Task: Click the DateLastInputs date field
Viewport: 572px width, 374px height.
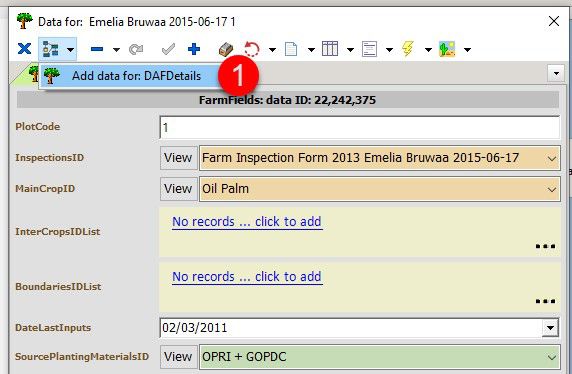Action: pyautogui.click(x=350, y=328)
